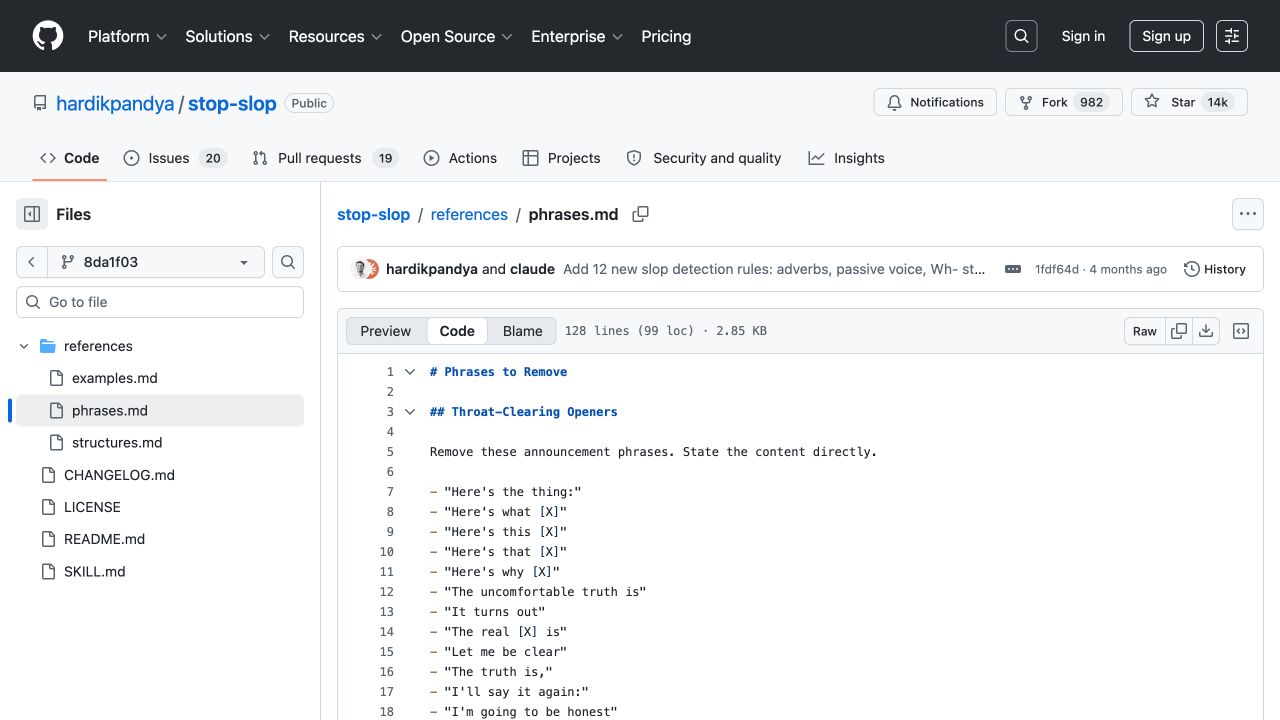Switch to Preview view
The height and width of the screenshot is (720, 1280).
tap(386, 331)
